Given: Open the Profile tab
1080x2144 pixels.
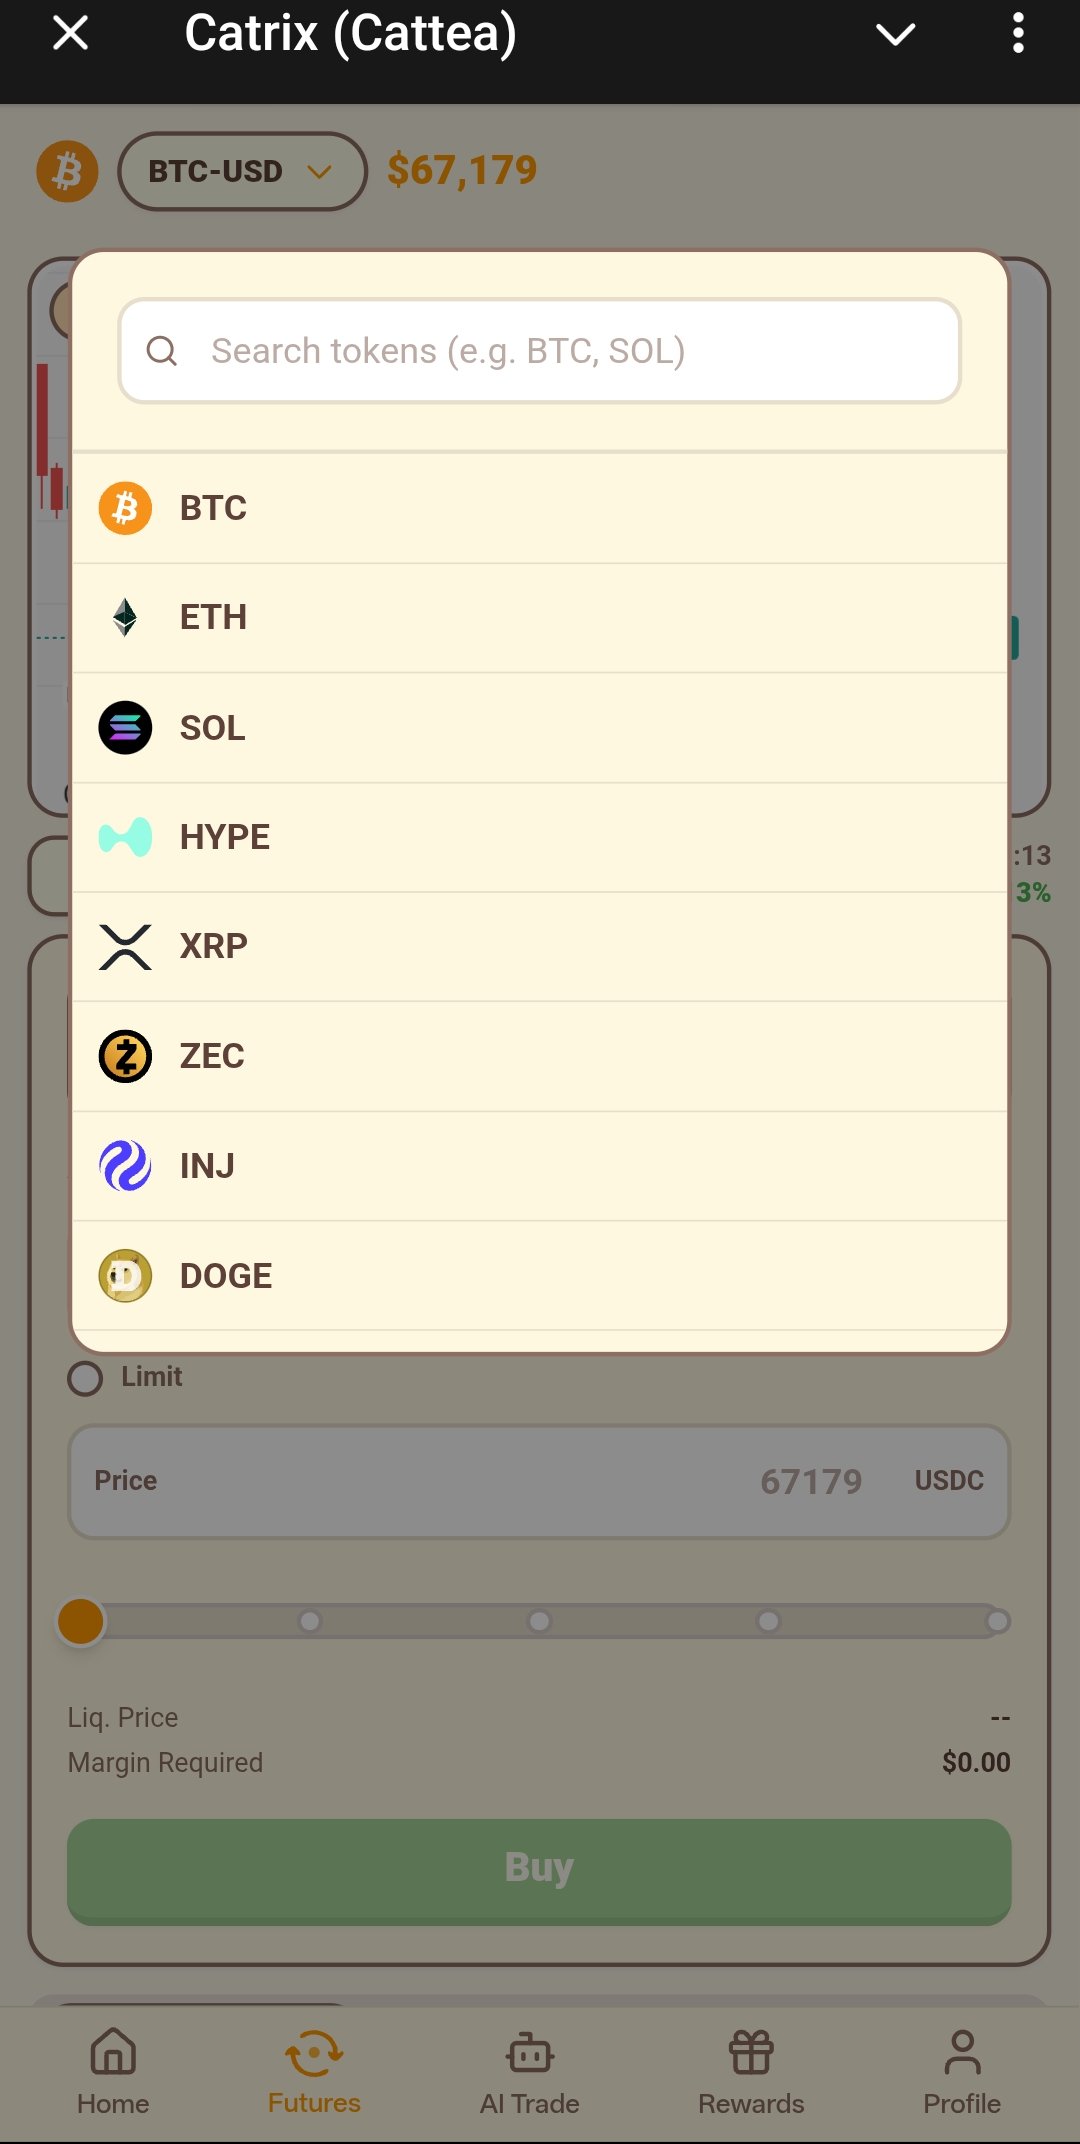Looking at the screenshot, I should pos(962,2072).
